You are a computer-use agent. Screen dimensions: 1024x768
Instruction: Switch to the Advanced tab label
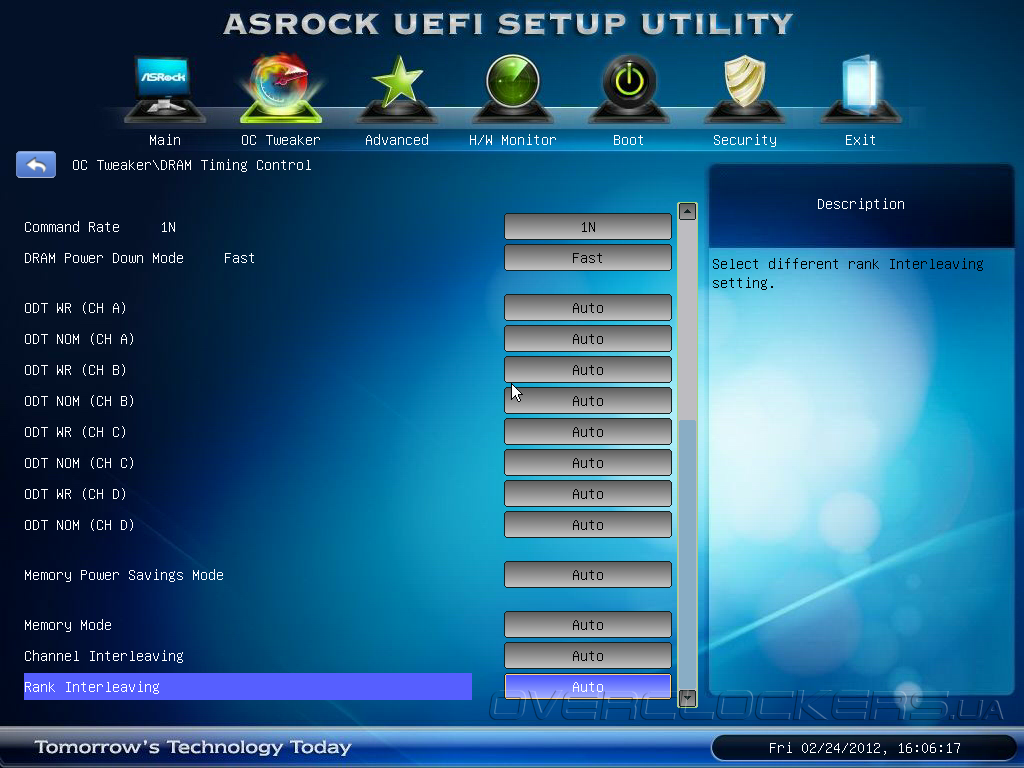pos(397,140)
